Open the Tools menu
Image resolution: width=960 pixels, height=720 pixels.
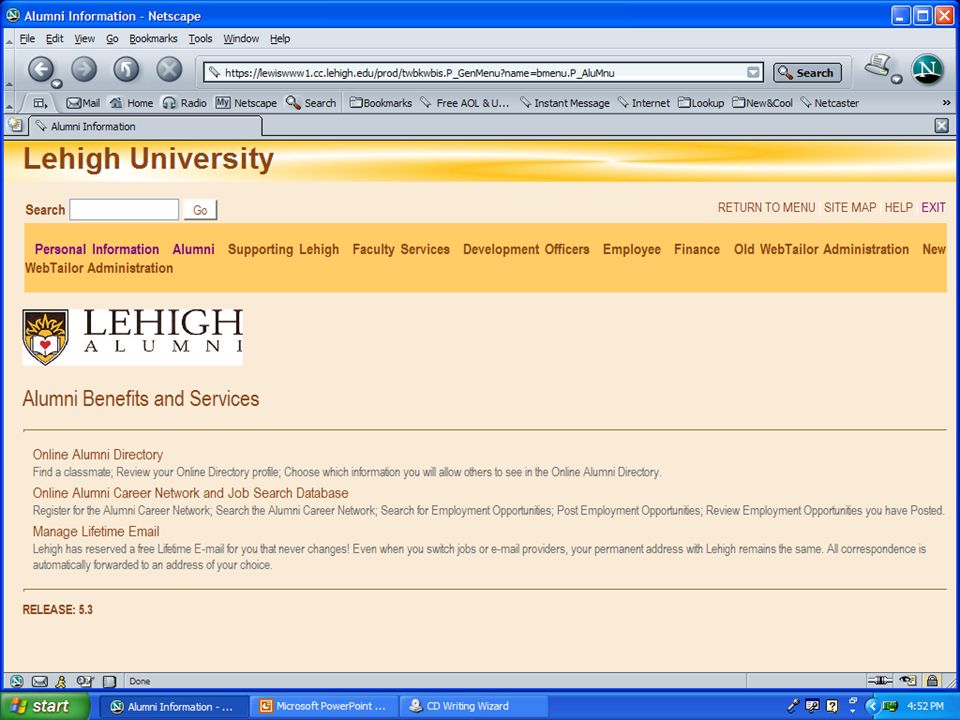[200, 39]
